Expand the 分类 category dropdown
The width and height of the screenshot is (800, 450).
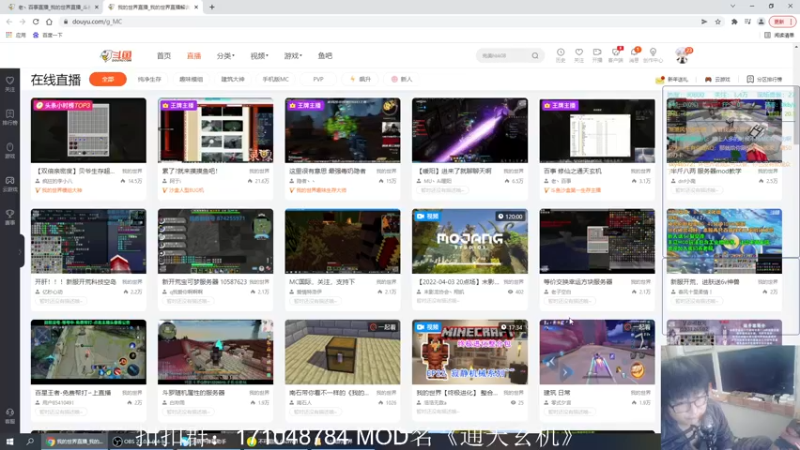tap(225, 56)
